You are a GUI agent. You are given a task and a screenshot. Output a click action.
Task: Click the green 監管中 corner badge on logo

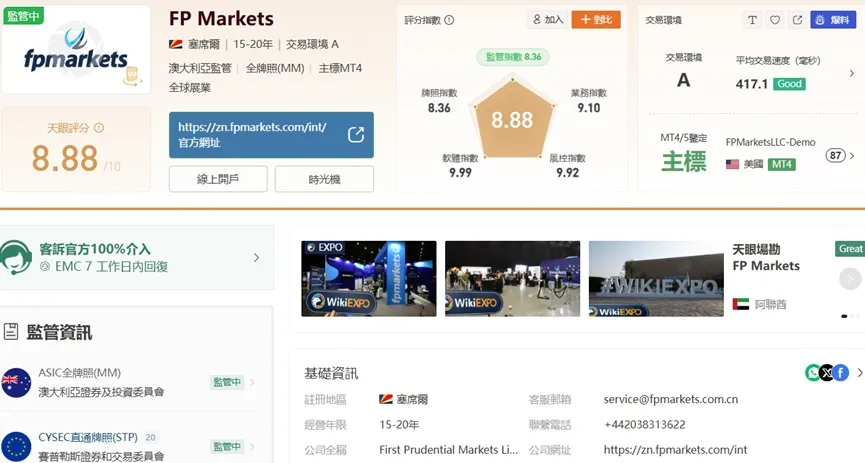coord(23,15)
